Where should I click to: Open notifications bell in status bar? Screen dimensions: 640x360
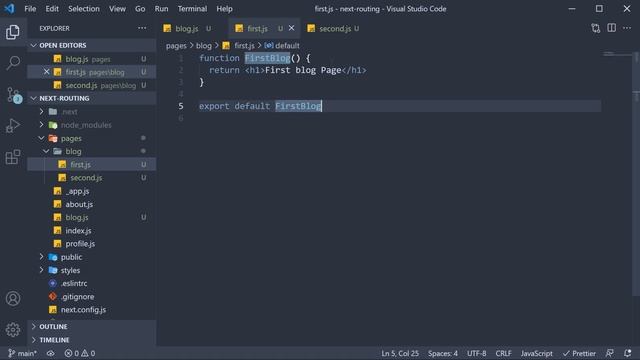tap(627, 353)
